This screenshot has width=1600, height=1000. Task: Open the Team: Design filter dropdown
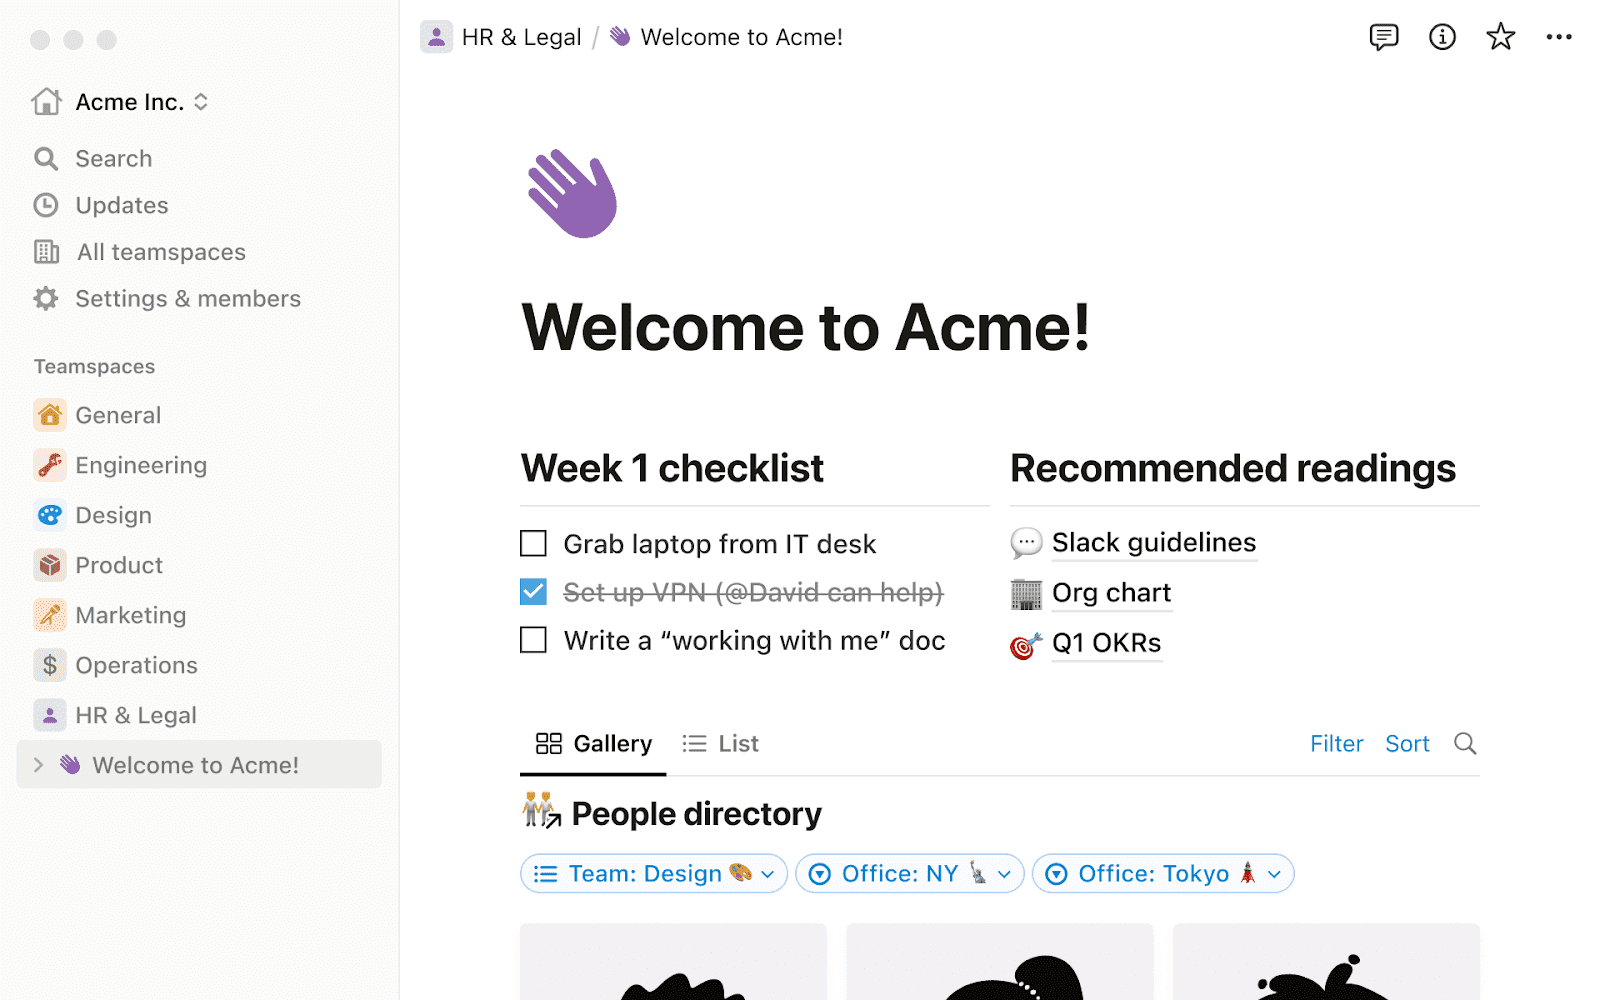(652, 873)
